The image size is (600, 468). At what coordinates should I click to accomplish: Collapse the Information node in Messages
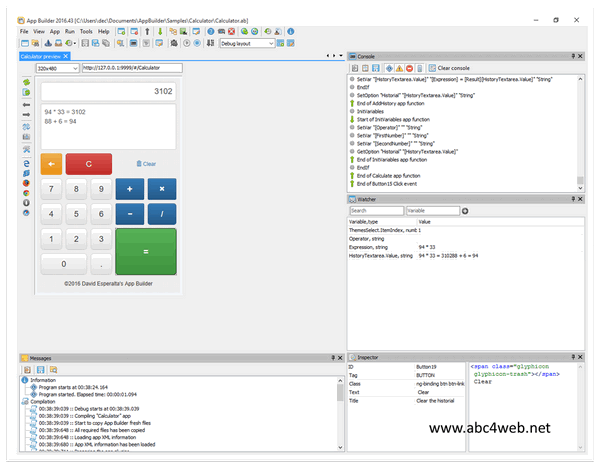pyautogui.click(x=25, y=380)
